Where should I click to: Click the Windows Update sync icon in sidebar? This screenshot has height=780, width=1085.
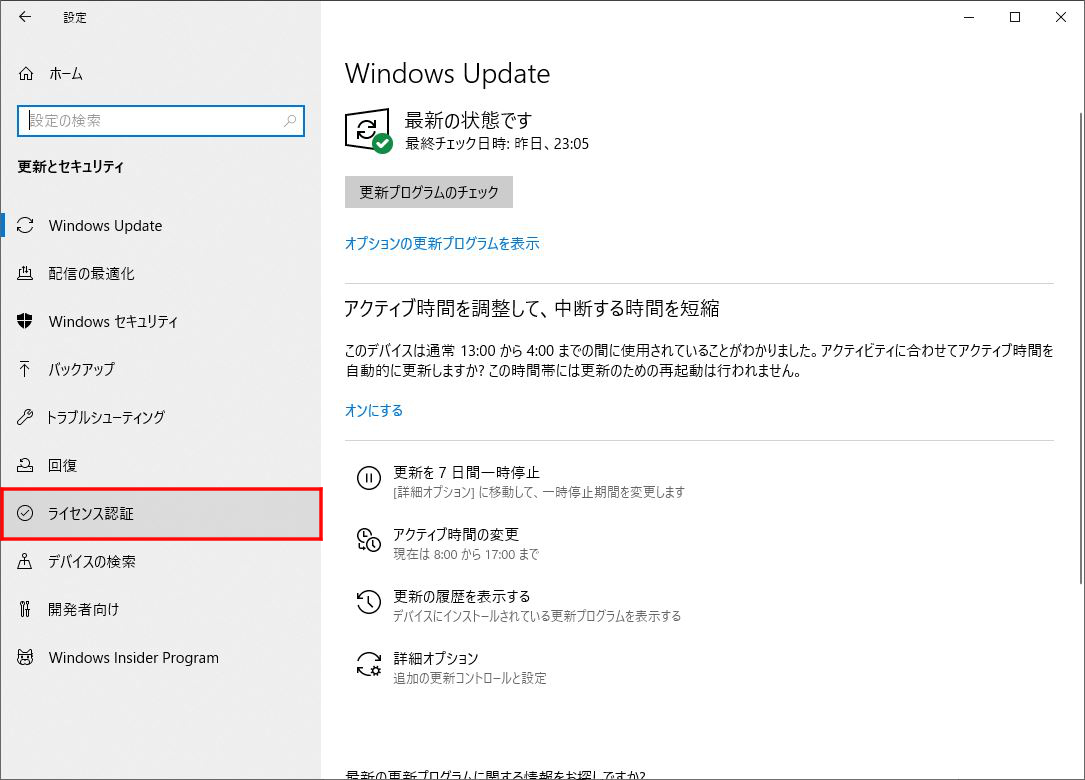pos(26,225)
